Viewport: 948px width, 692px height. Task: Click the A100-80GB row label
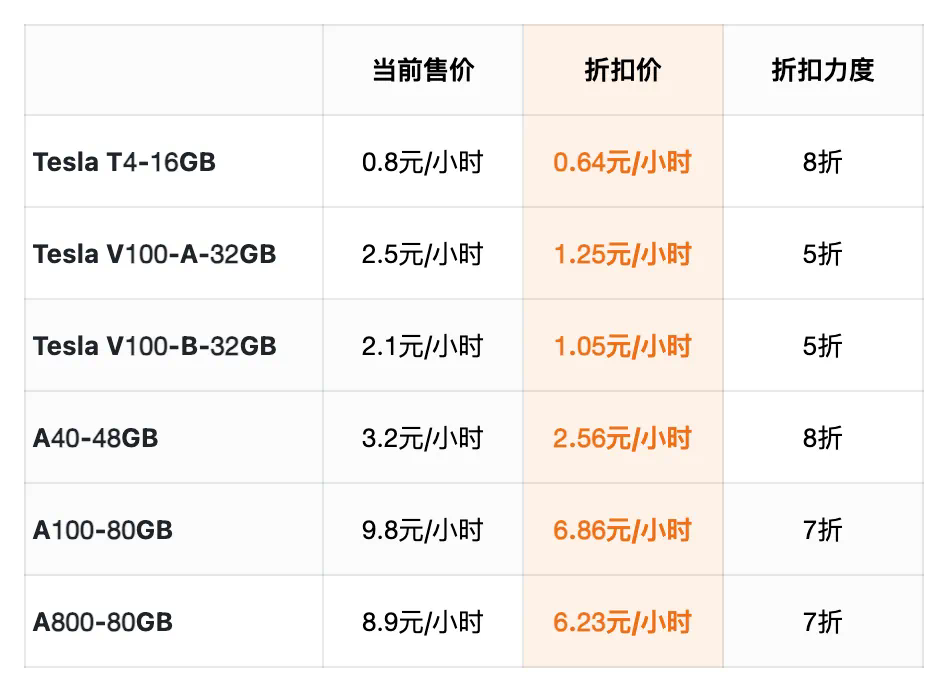tap(102, 530)
